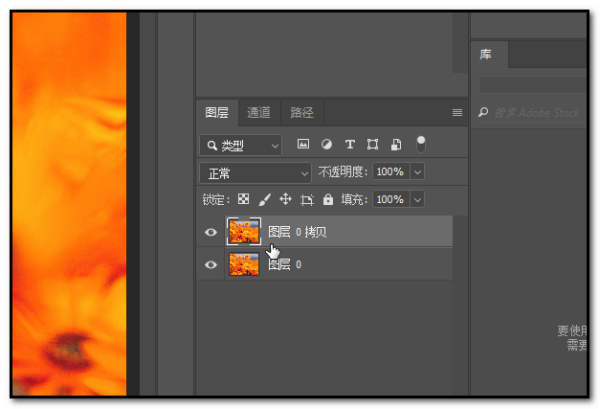Image resolution: width=600 pixels, height=409 pixels.
Task: Toggle the layer filtering switch
Action: pos(421,144)
